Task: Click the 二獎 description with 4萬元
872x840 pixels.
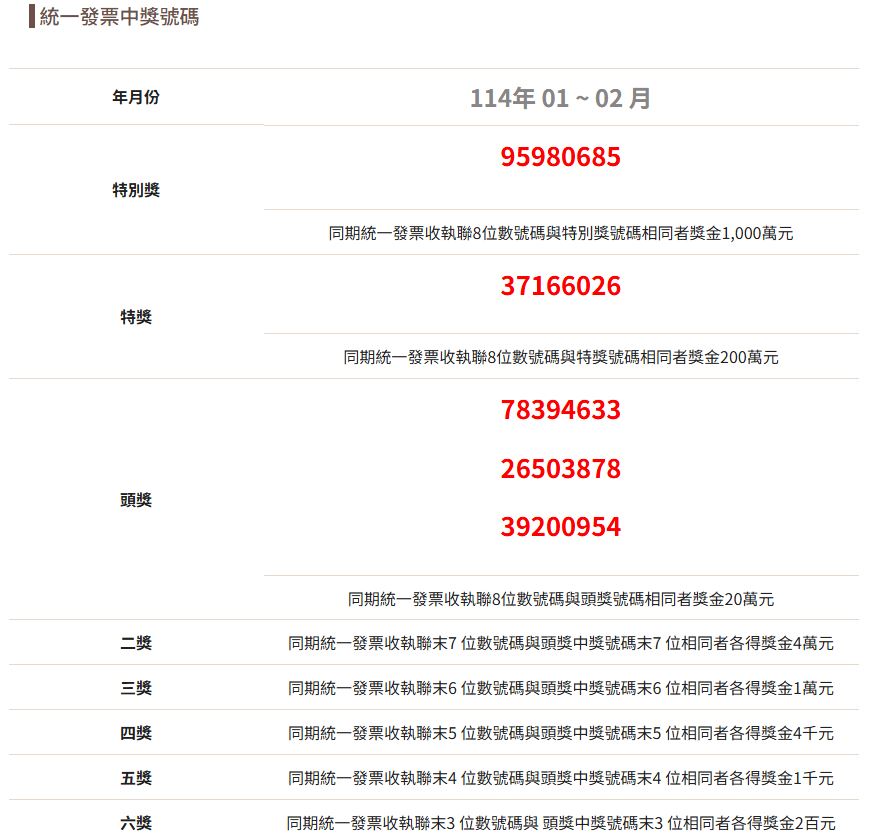Action: [560, 643]
